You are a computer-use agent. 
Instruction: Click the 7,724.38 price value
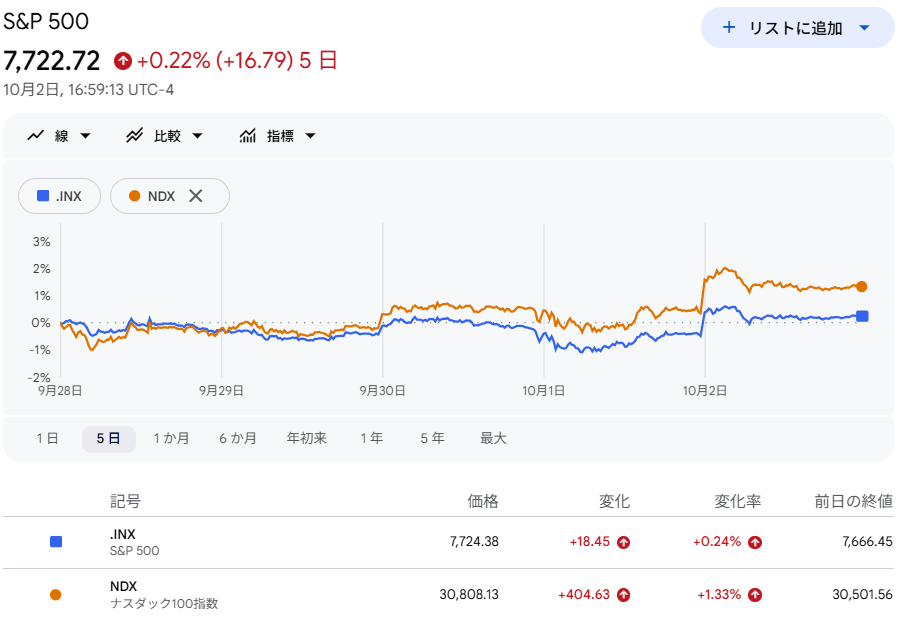point(474,541)
